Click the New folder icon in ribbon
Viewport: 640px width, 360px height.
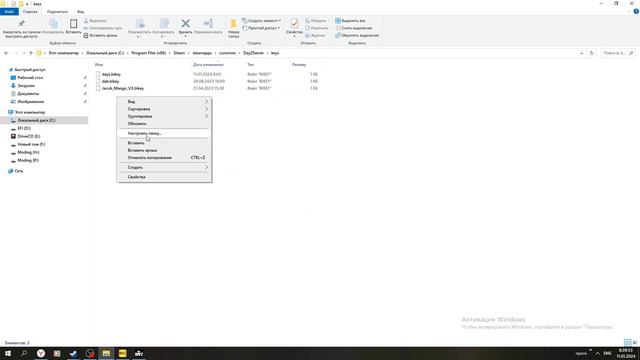[x=233, y=24]
